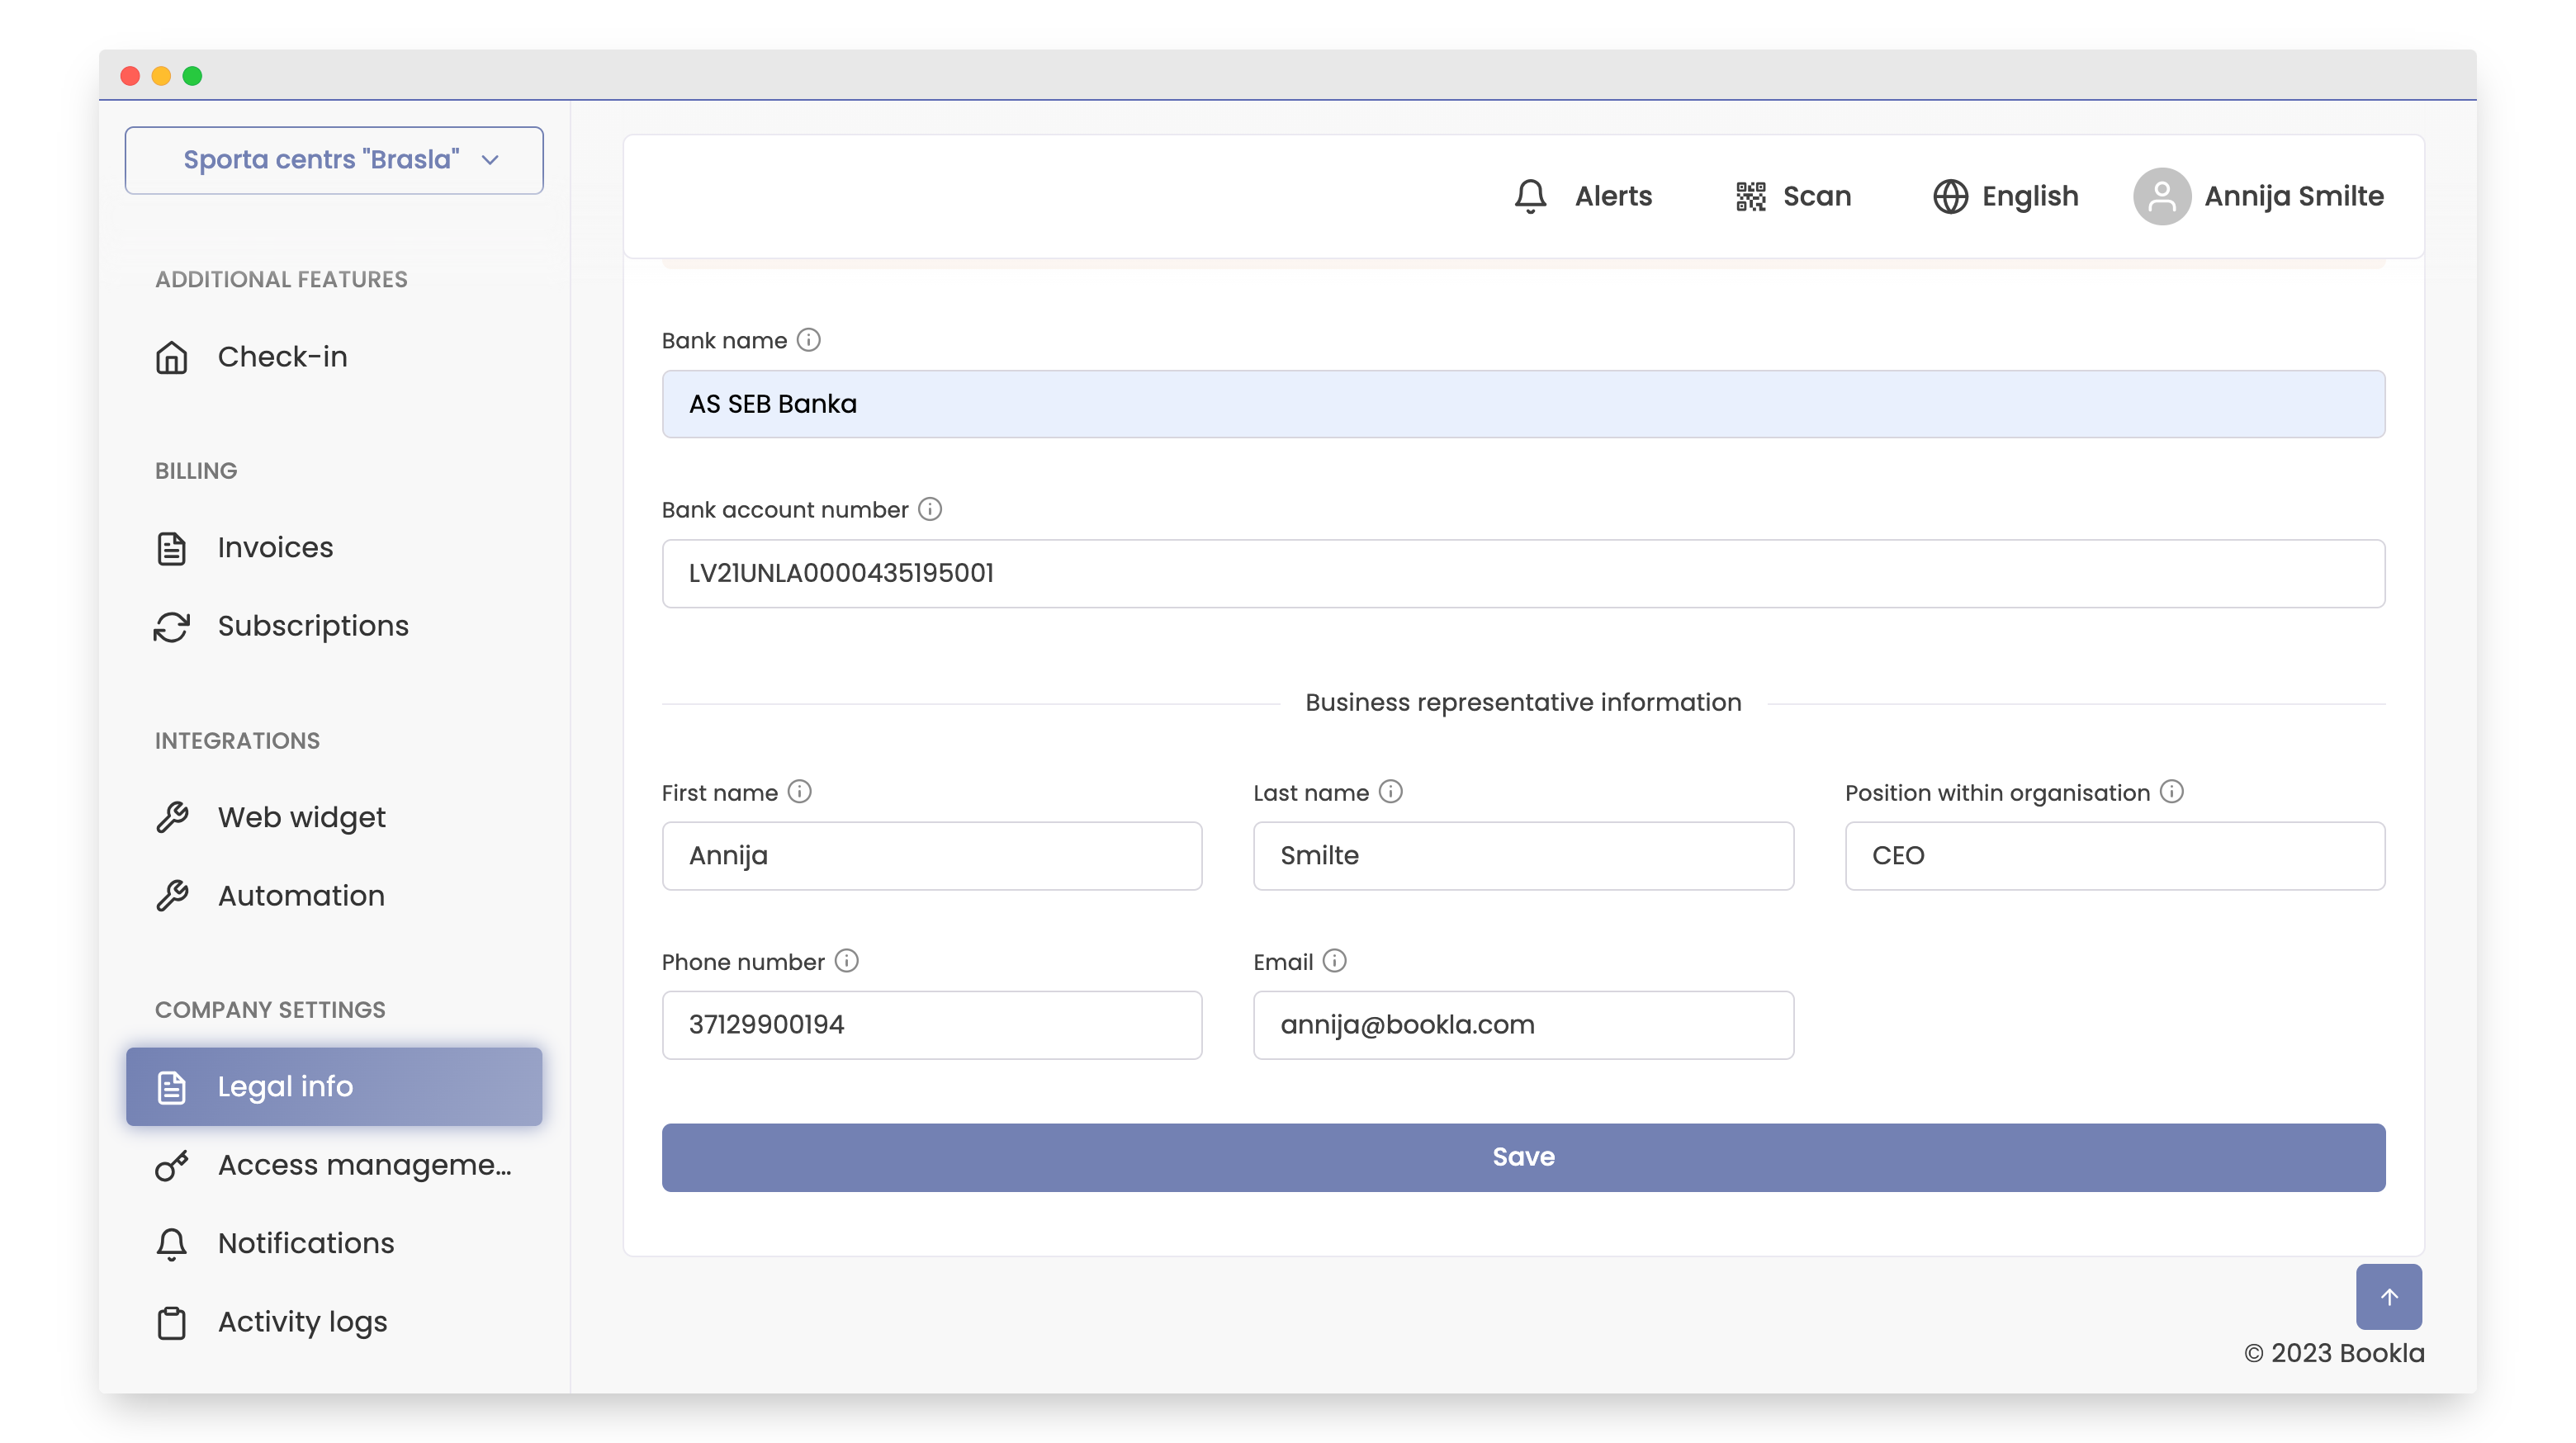Click Annija Smilte's profile avatar
Image resolution: width=2576 pixels, height=1443 pixels.
coord(2161,196)
